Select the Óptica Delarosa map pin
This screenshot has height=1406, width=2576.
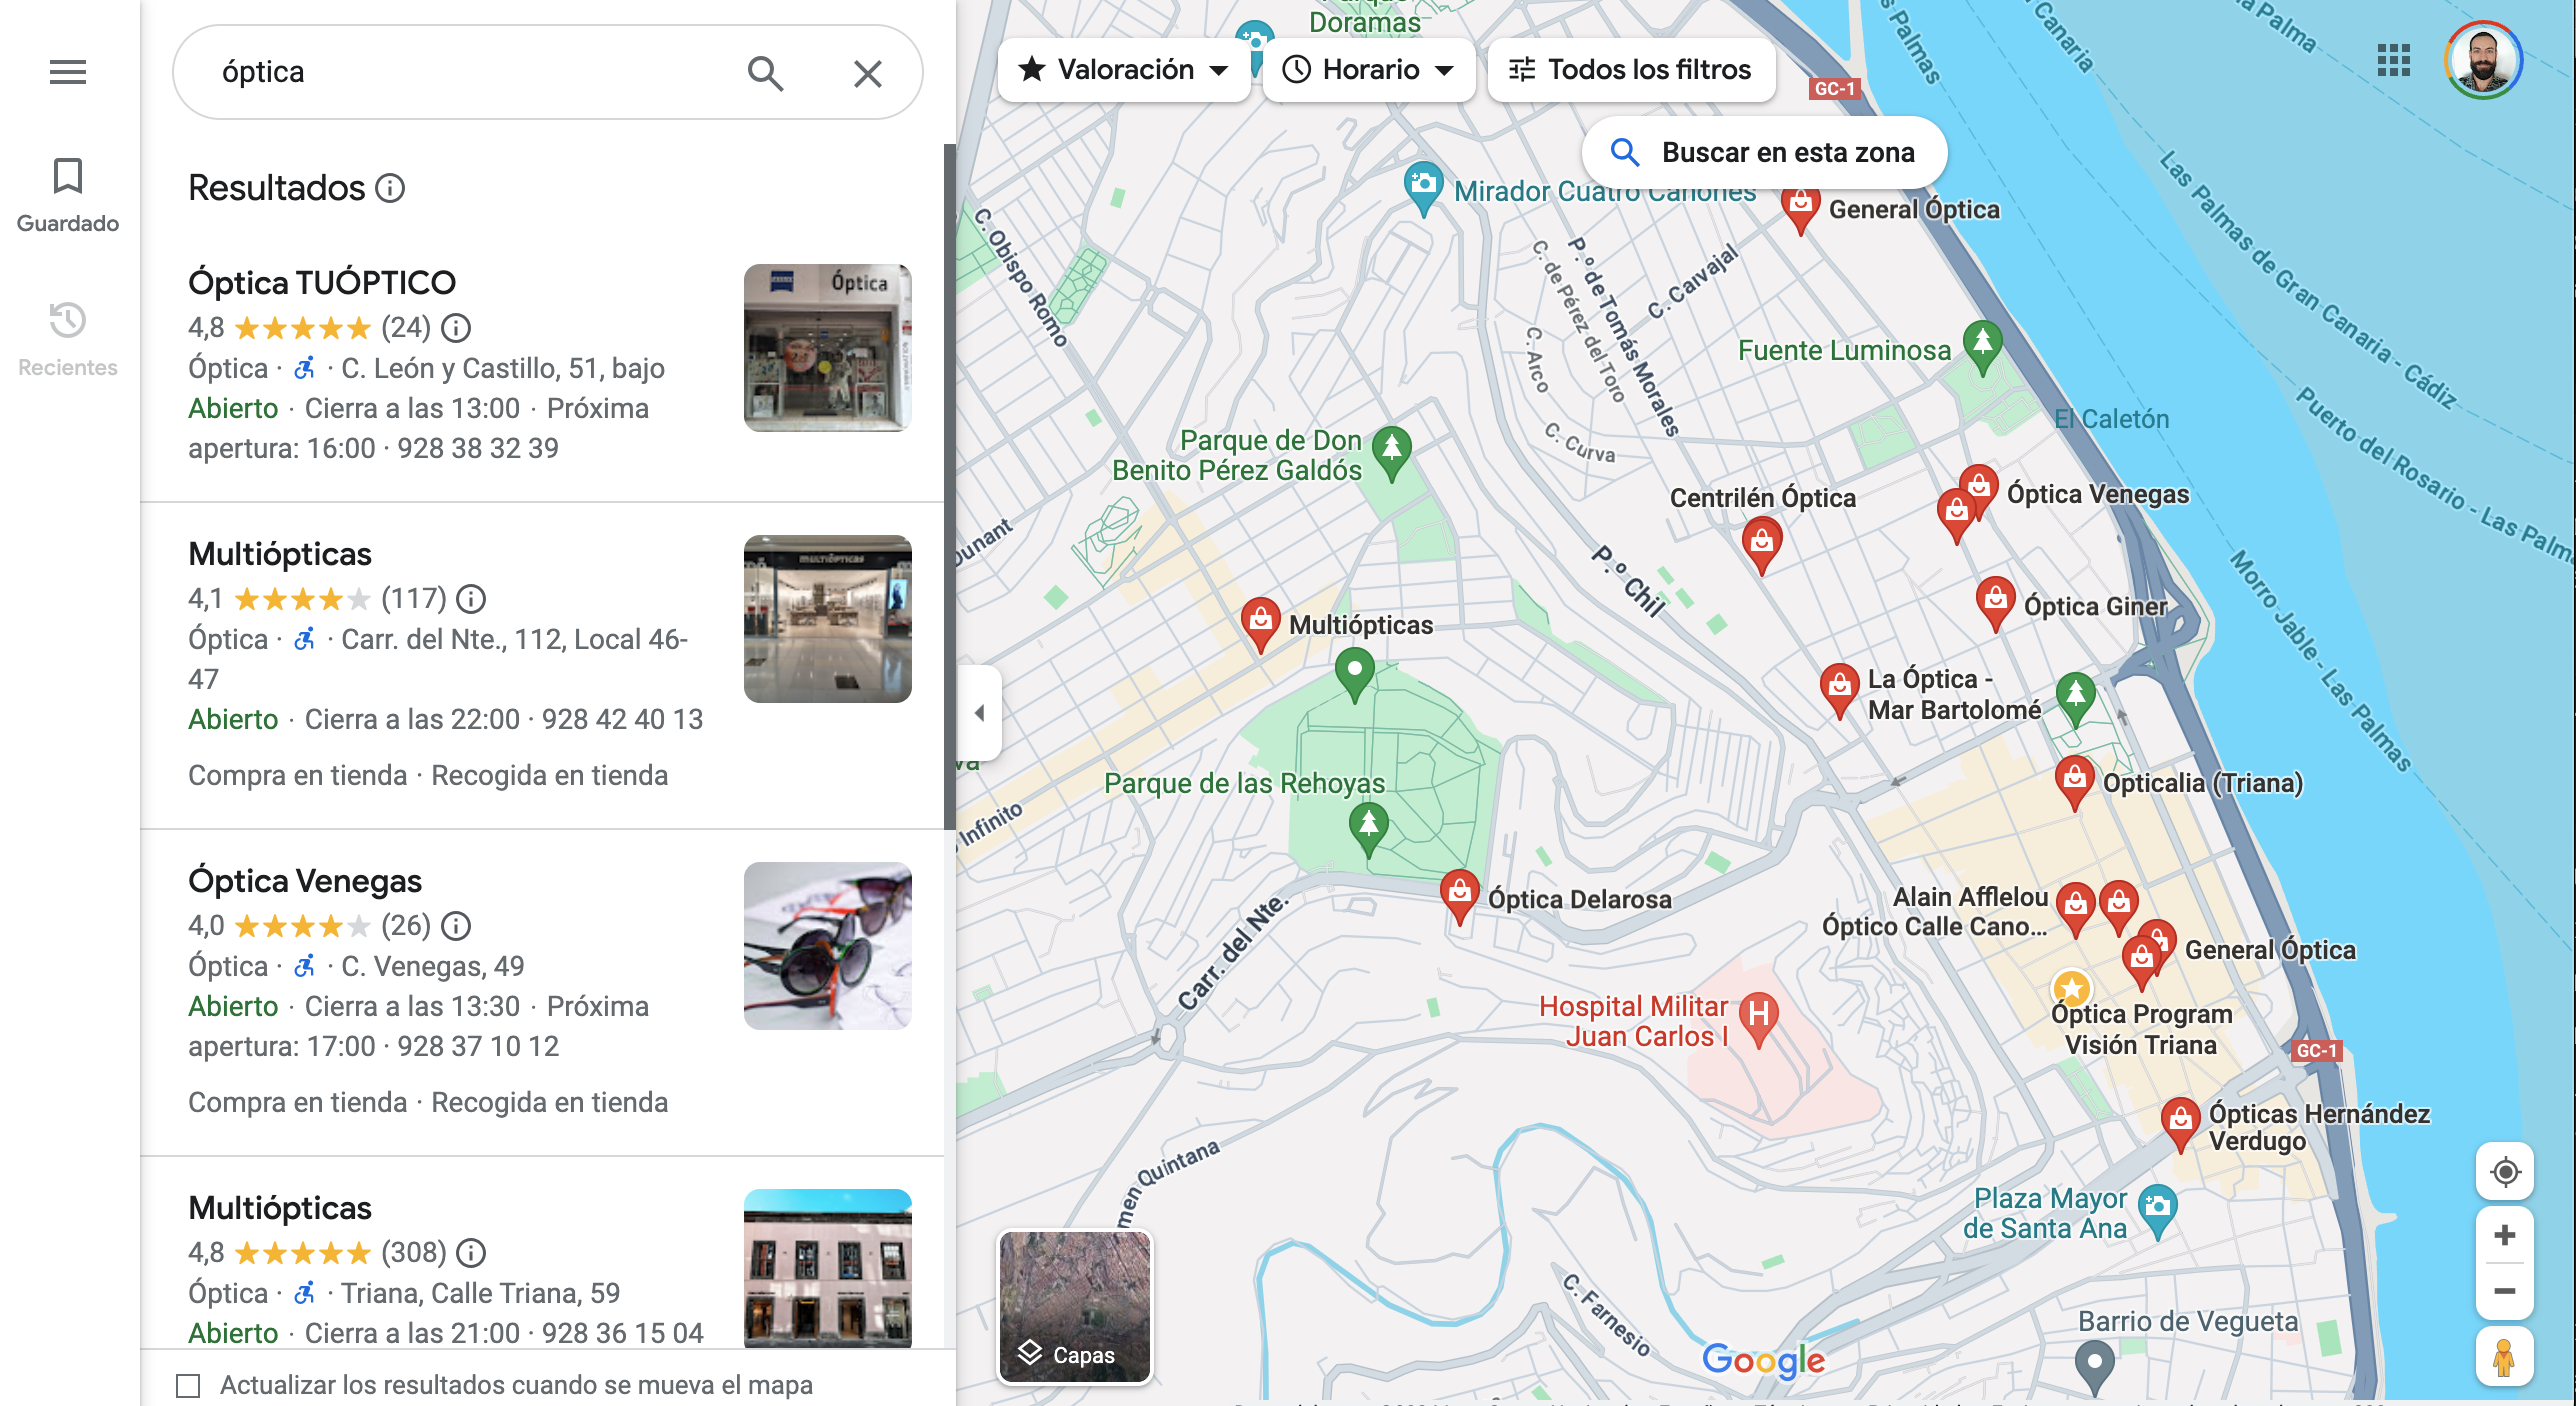[1460, 896]
